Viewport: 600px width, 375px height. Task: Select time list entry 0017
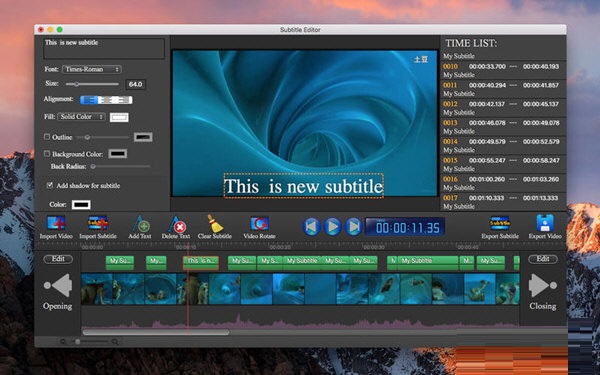503,202
